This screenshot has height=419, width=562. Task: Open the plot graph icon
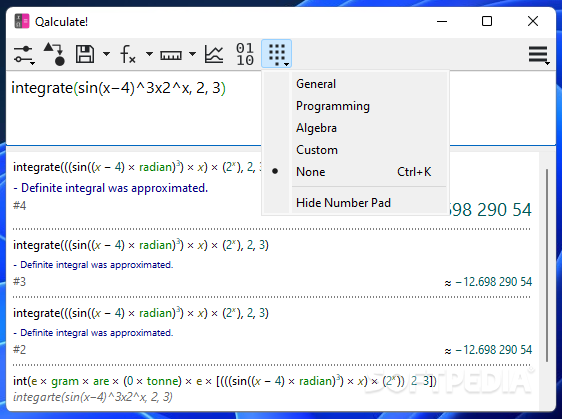(x=214, y=54)
